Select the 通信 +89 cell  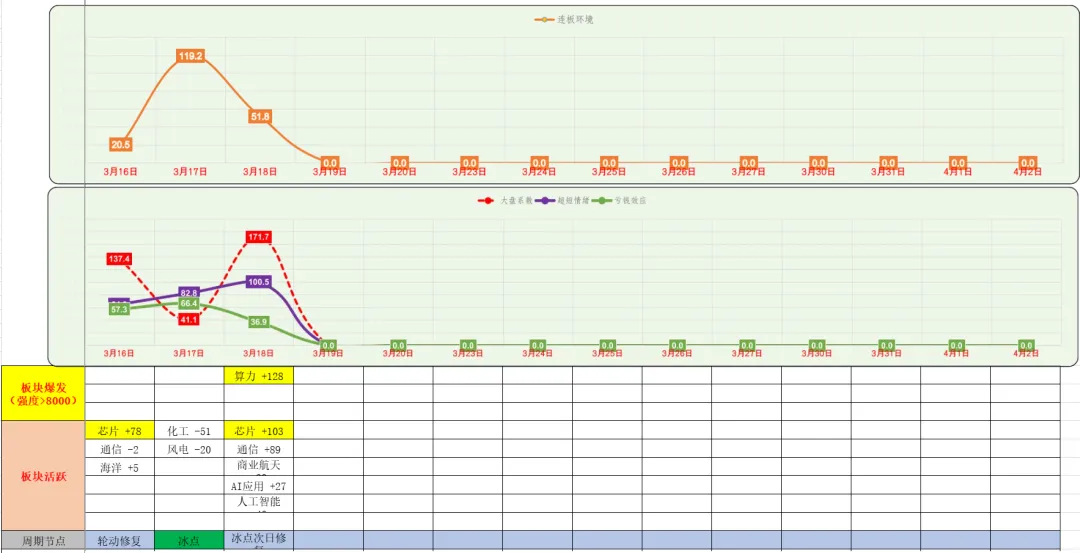click(259, 449)
